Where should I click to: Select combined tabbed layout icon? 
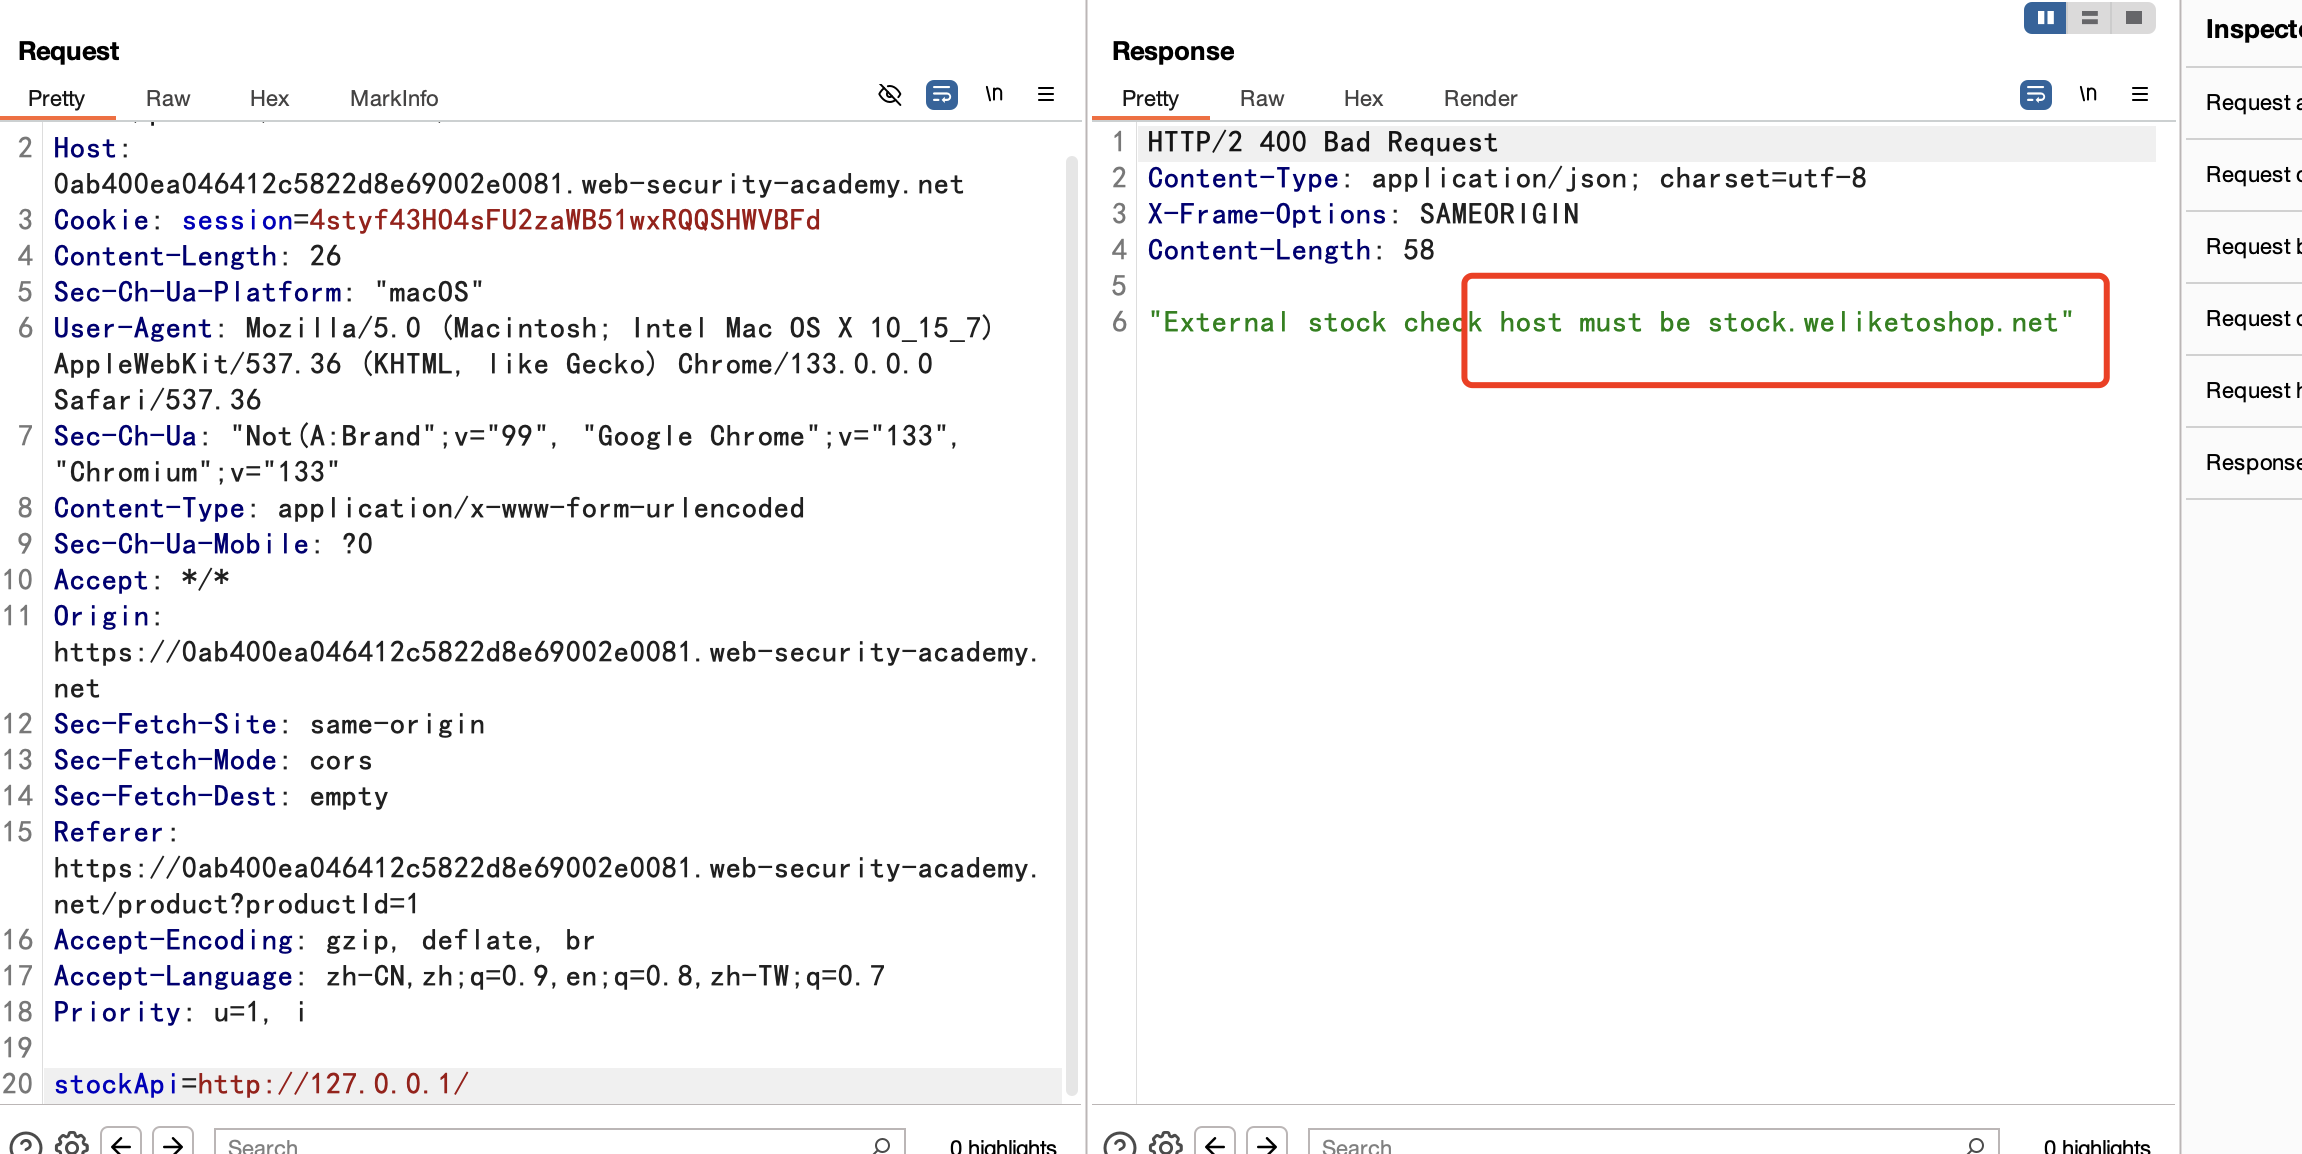point(2133,18)
